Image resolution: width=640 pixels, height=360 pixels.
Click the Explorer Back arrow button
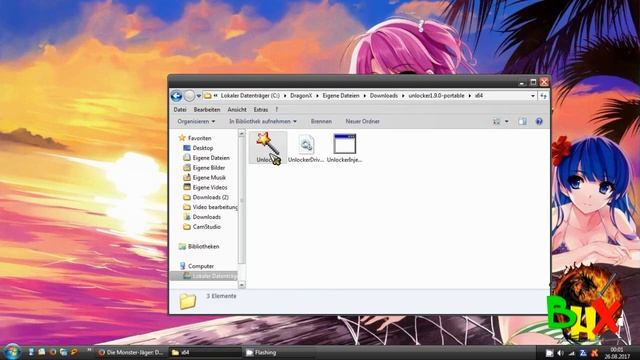tap(176, 96)
